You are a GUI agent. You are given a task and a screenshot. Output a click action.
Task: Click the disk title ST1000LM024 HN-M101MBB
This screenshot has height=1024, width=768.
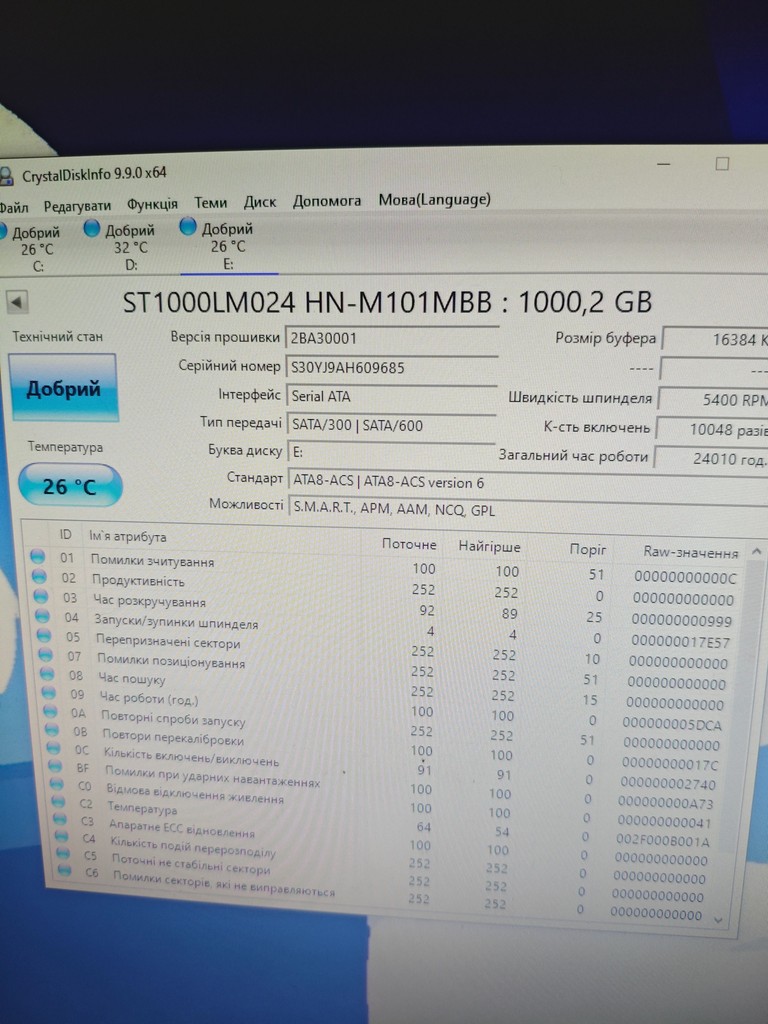pyautogui.click(x=307, y=302)
